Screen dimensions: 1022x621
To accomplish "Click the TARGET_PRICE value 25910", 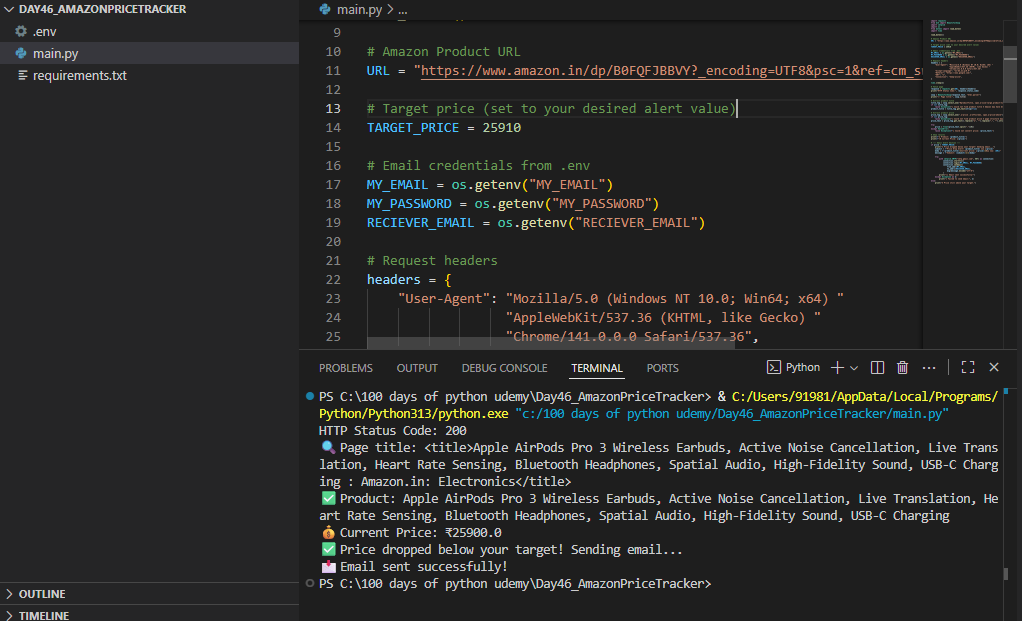I will [x=501, y=128].
